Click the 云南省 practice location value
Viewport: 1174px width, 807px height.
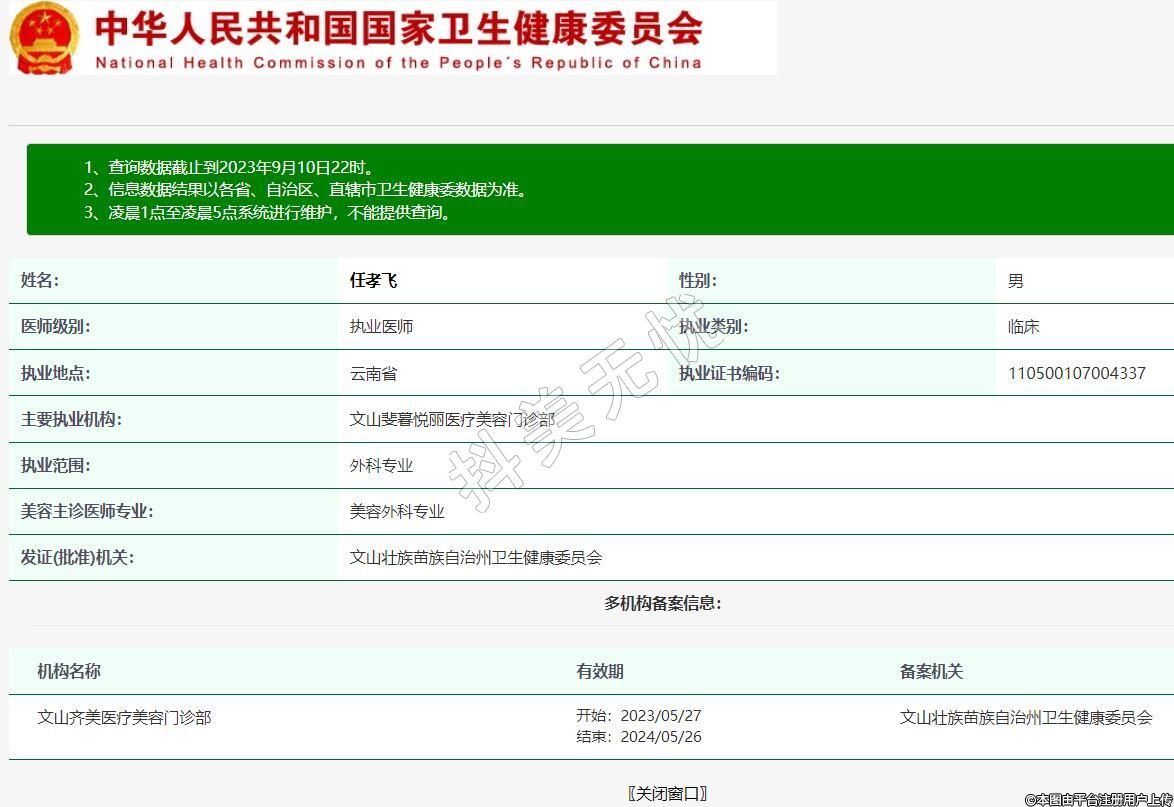[x=373, y=373]
